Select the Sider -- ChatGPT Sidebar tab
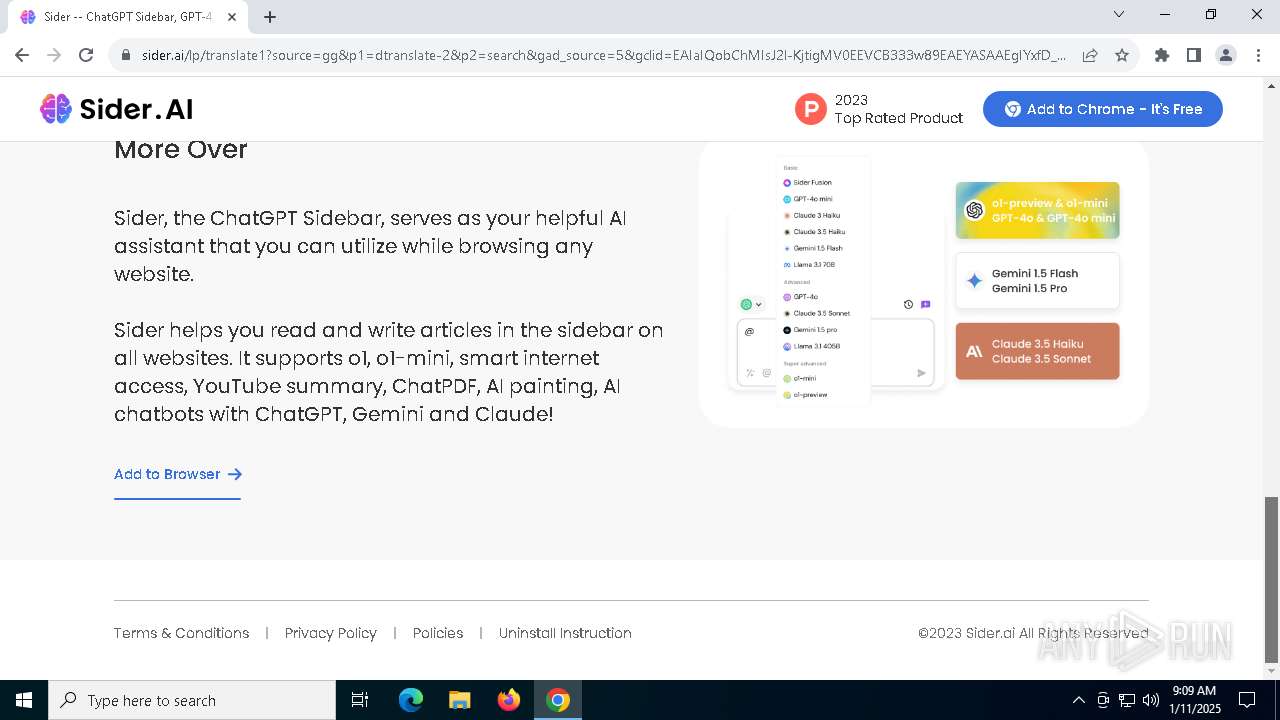Screen dimensions: 1280x720 click(x=128, y=17)
